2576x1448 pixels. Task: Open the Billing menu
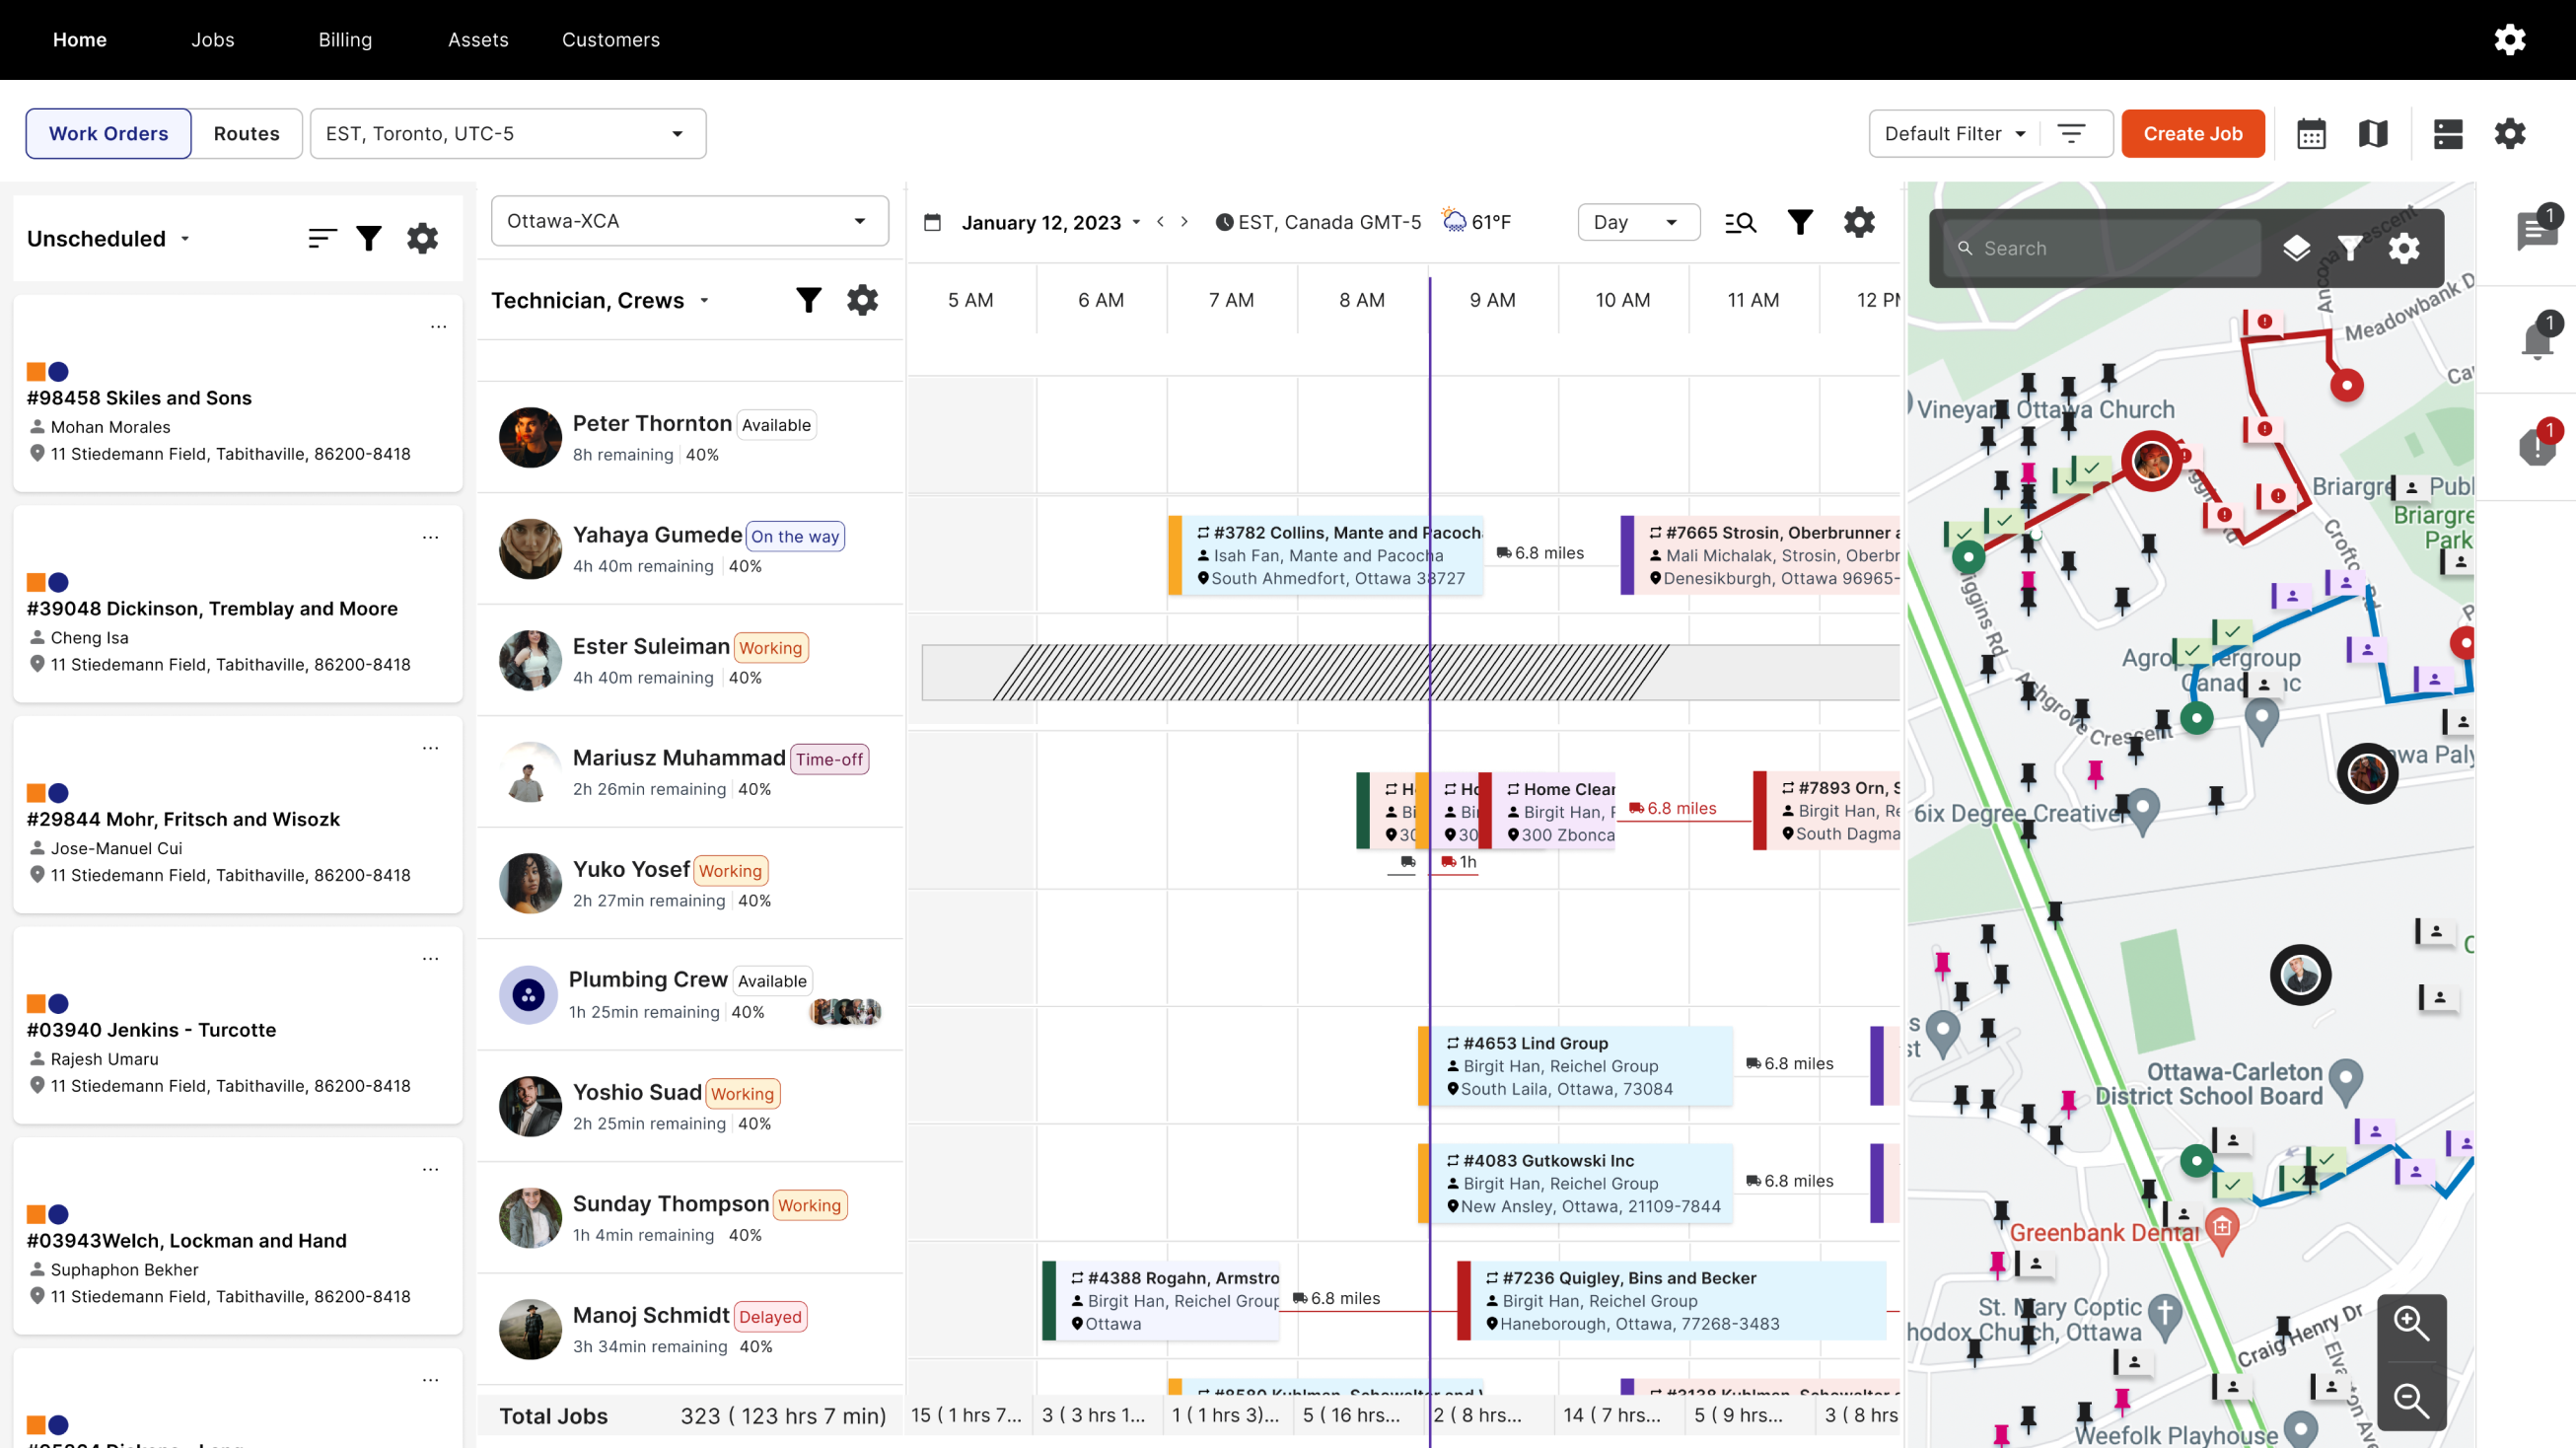345,40
